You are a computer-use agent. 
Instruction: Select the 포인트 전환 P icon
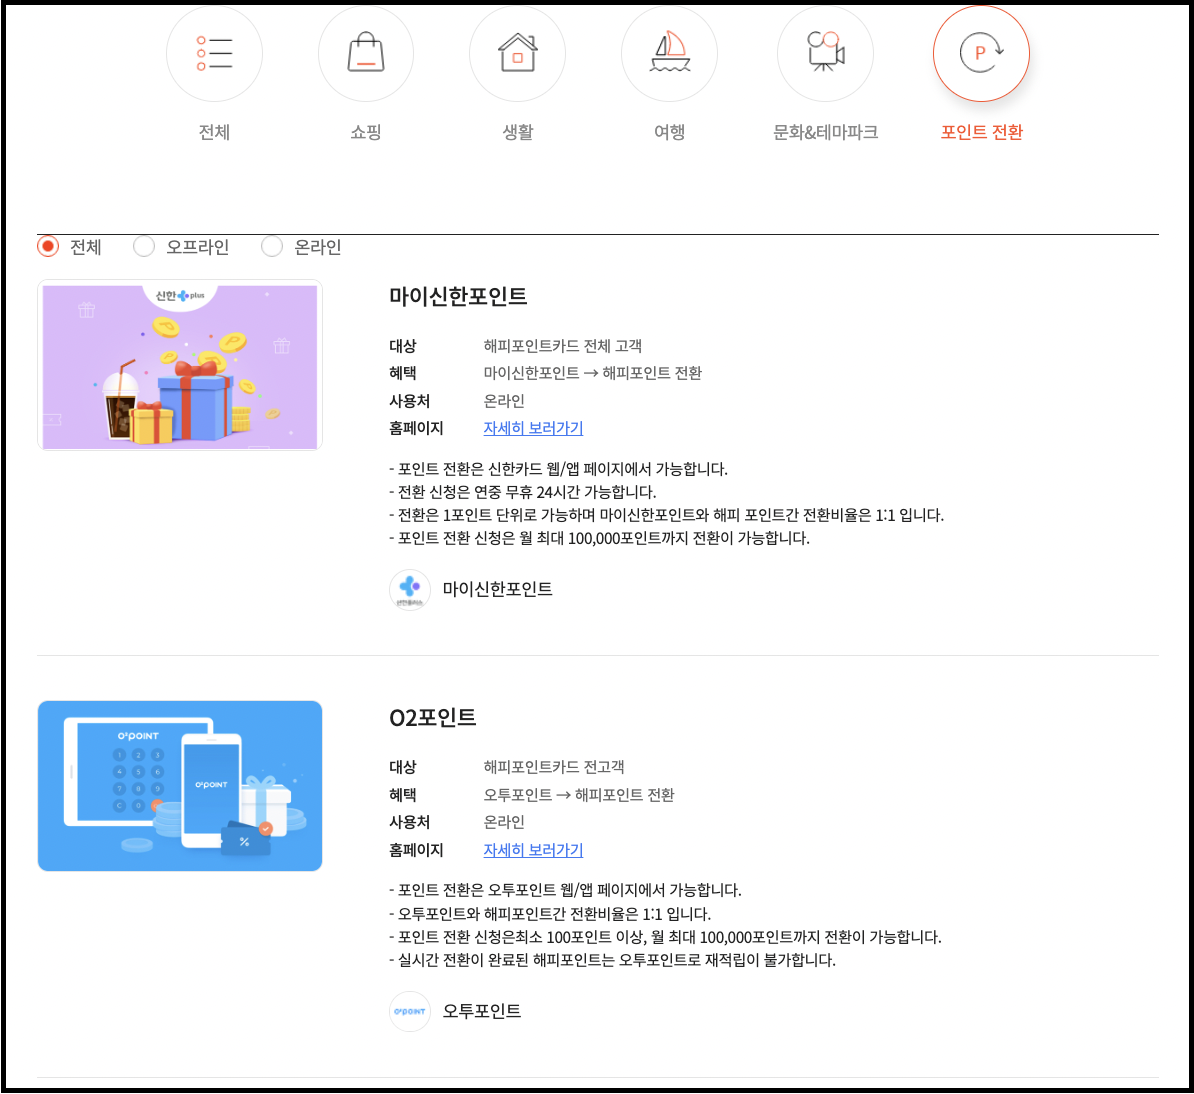tap(981, 53)
